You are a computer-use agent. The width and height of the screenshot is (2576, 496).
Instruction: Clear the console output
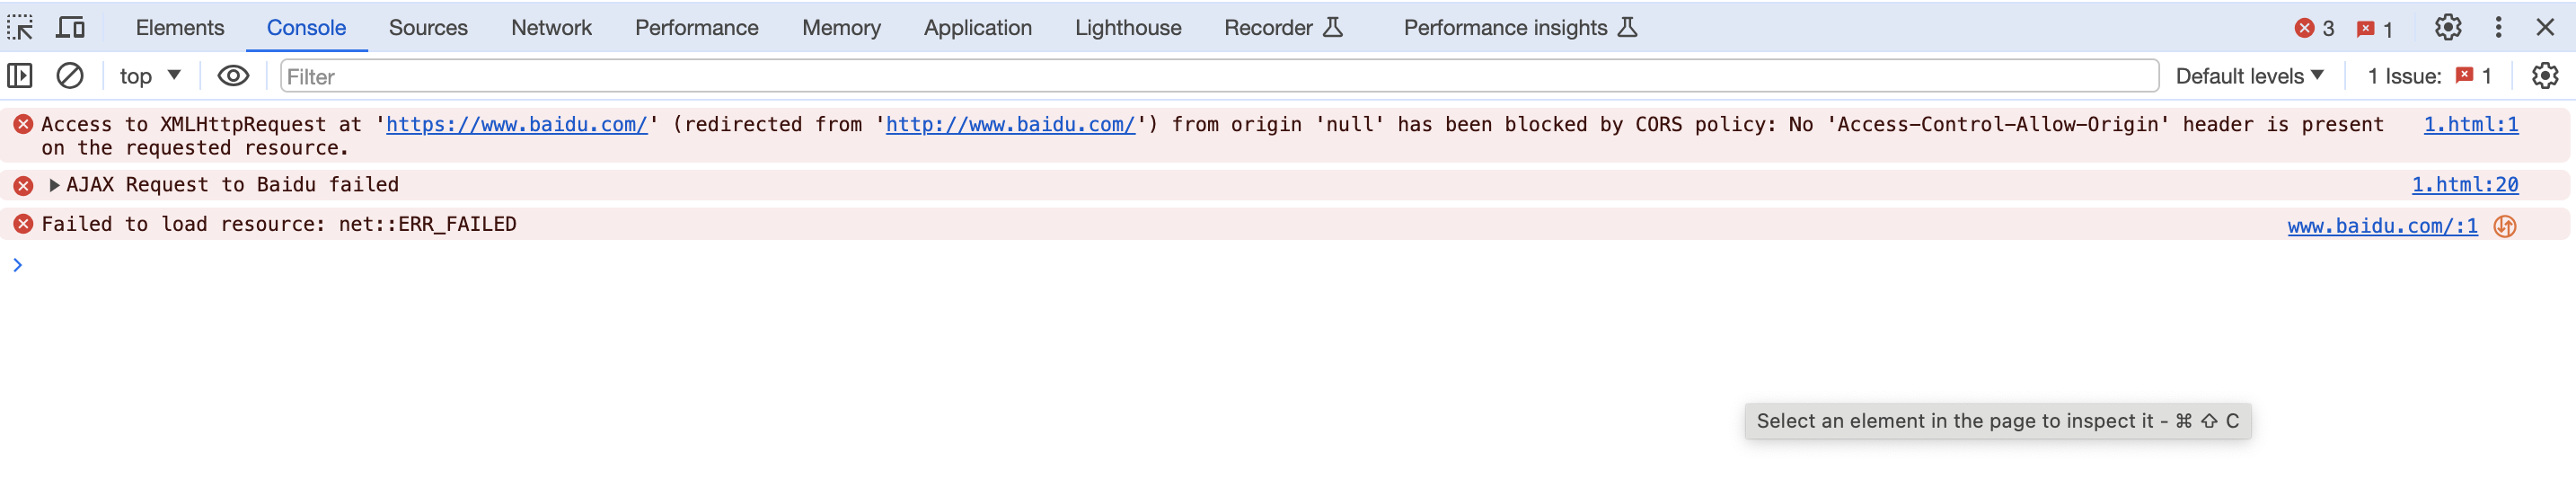point(69,76)
